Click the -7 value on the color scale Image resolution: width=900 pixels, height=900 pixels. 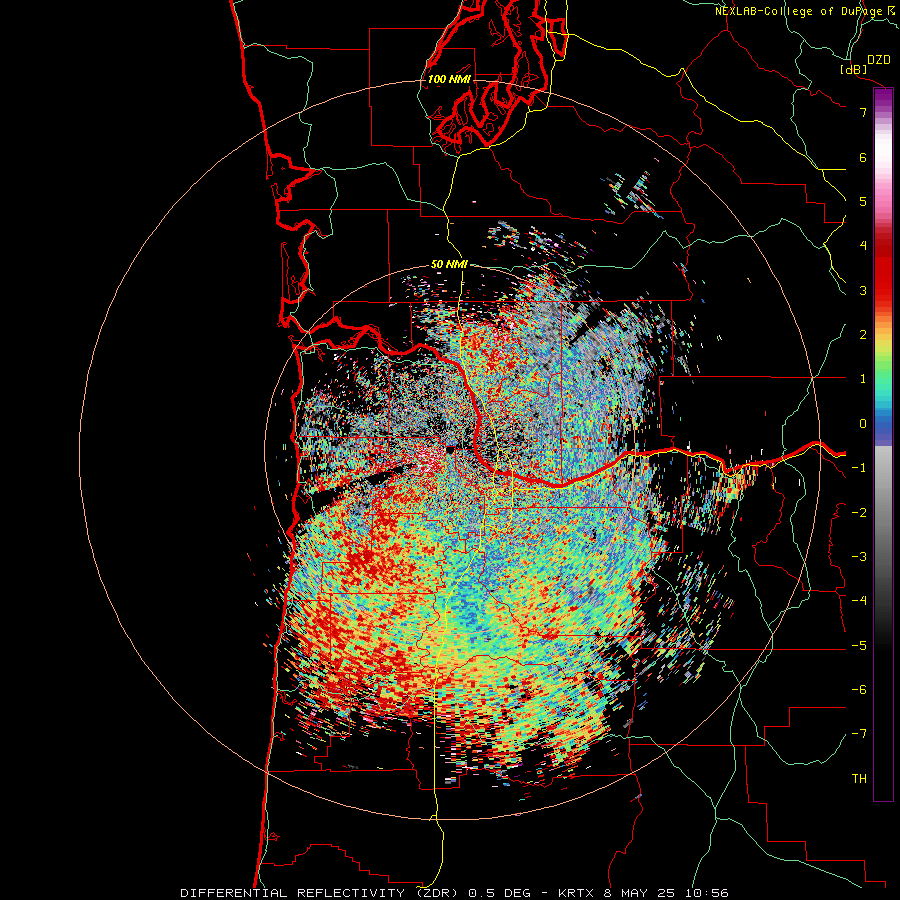tap(859, 734)
